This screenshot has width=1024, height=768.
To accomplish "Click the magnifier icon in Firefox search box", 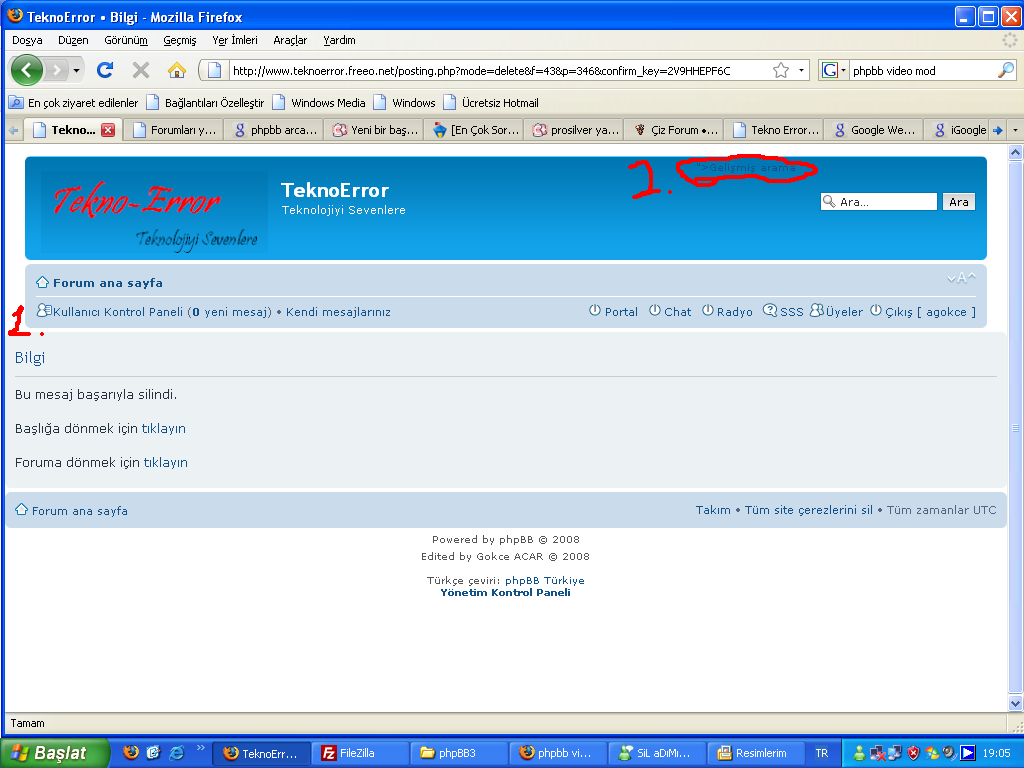I will point(1006,70).
